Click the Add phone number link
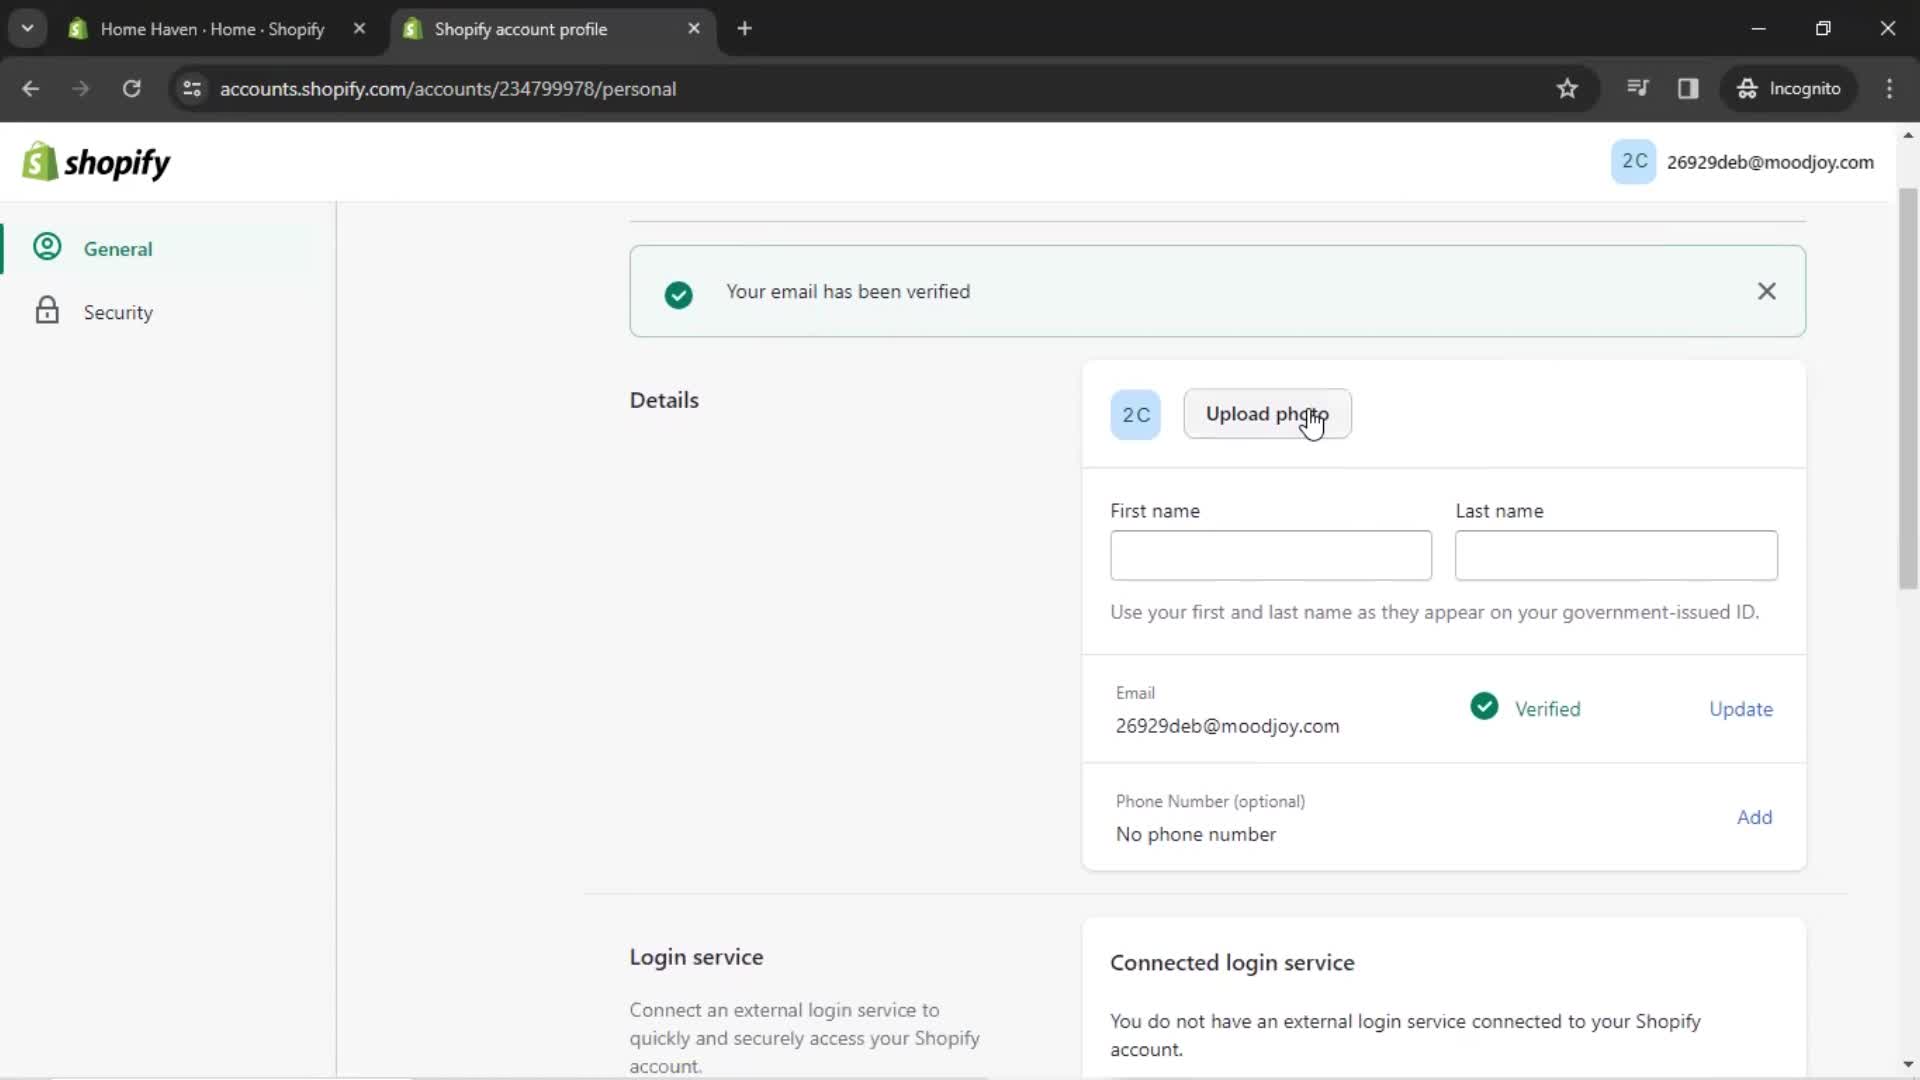The height and width of the screenshot is (1080, 1920). point(1754,816)
